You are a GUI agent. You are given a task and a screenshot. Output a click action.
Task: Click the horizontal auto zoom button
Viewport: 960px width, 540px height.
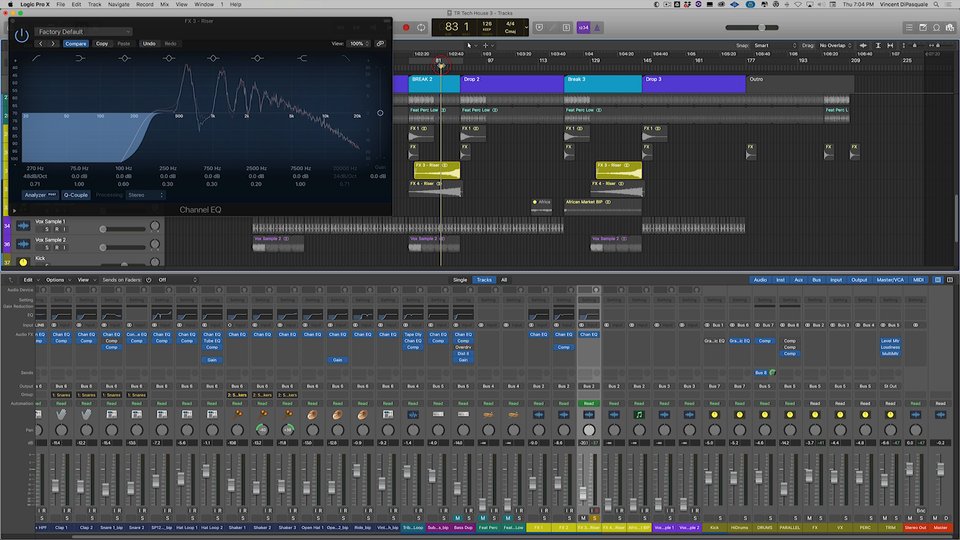(x=890, y=45)
